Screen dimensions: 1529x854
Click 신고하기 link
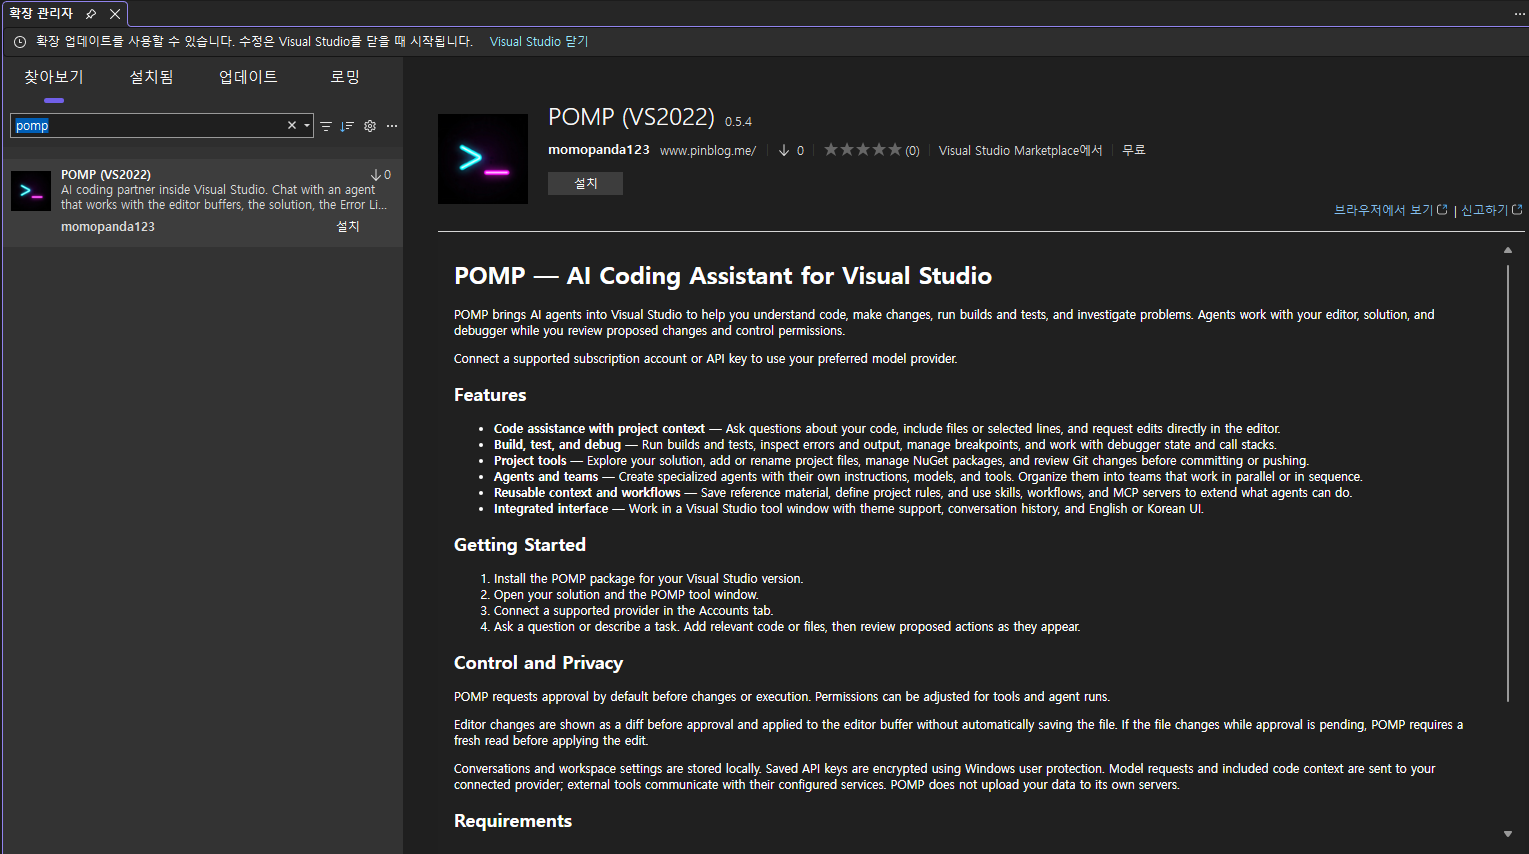1491,210
